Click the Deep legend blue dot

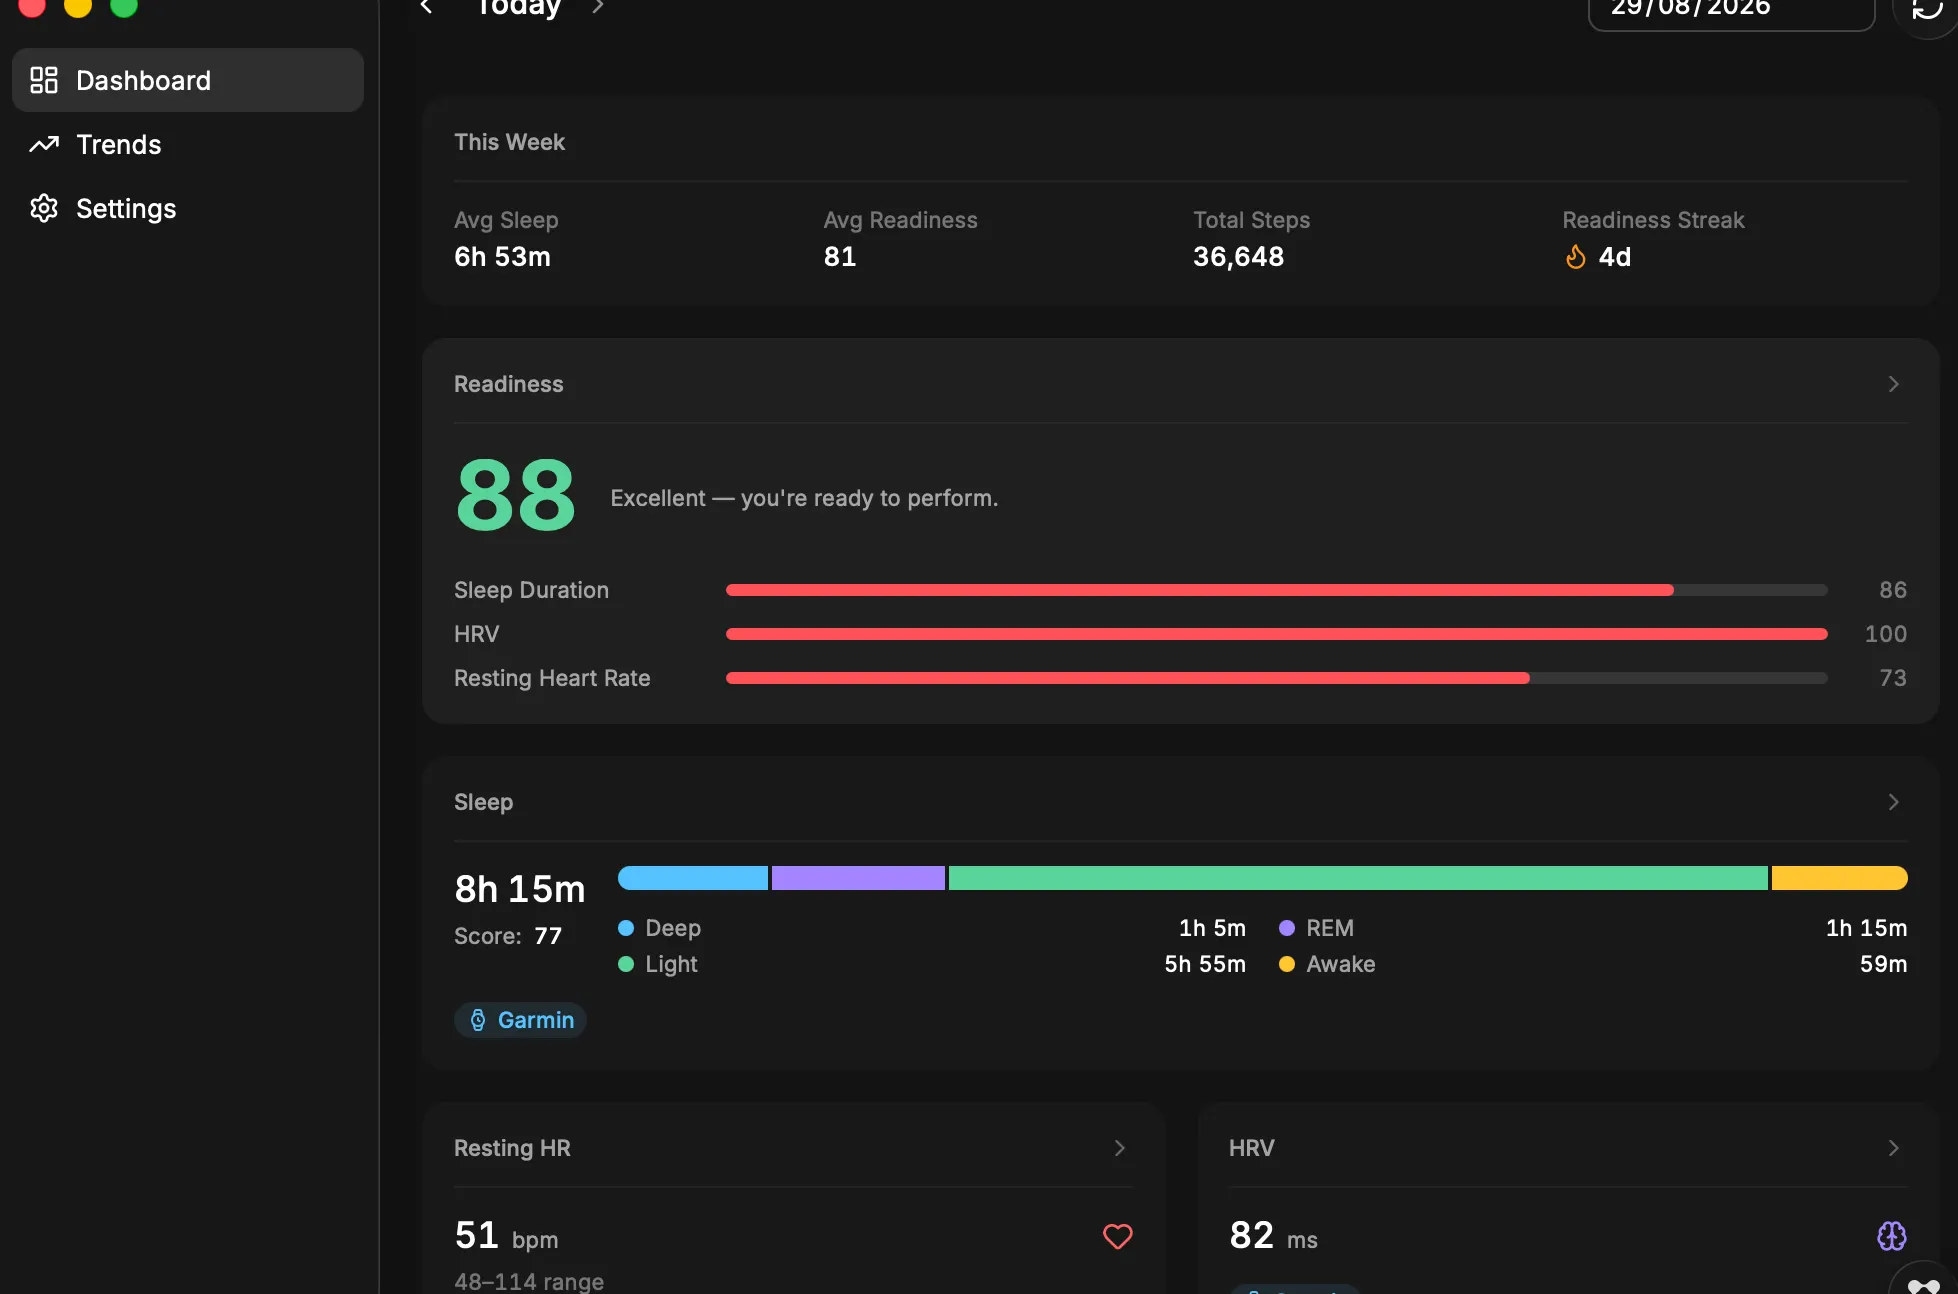[626, 928]
